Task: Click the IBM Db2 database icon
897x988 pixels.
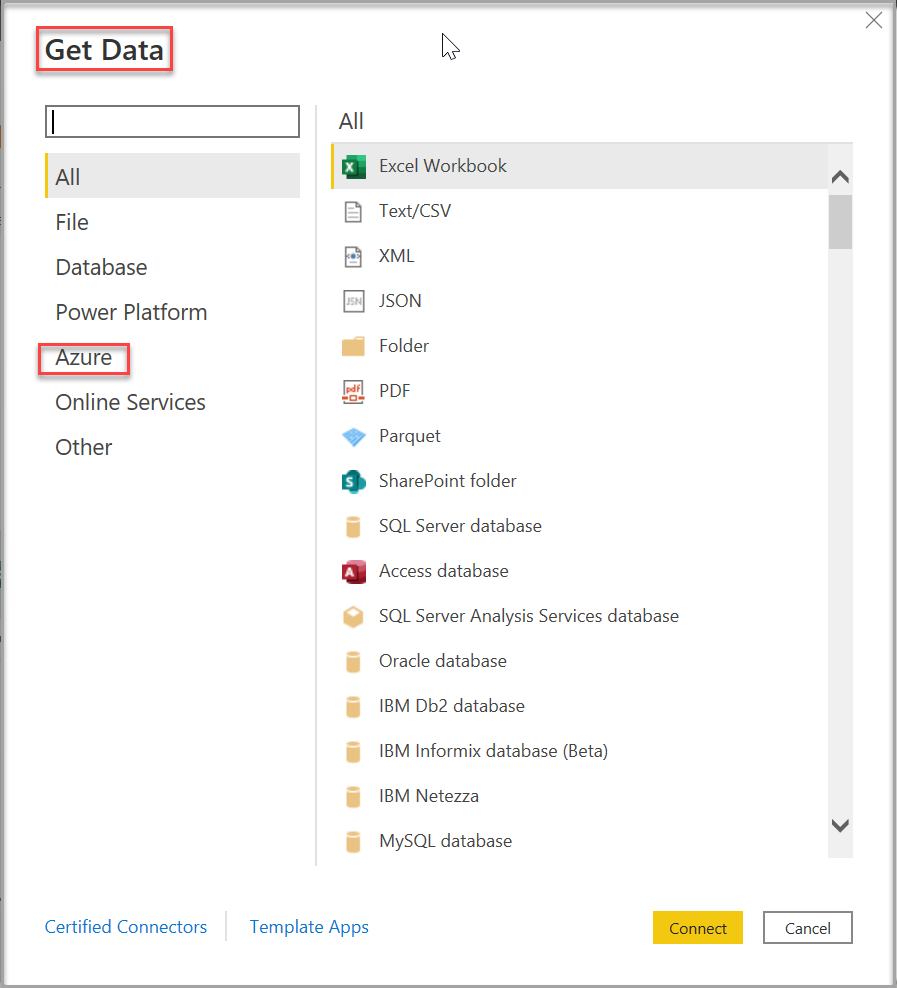Action: pyautogui.click(x=353, y=707)
